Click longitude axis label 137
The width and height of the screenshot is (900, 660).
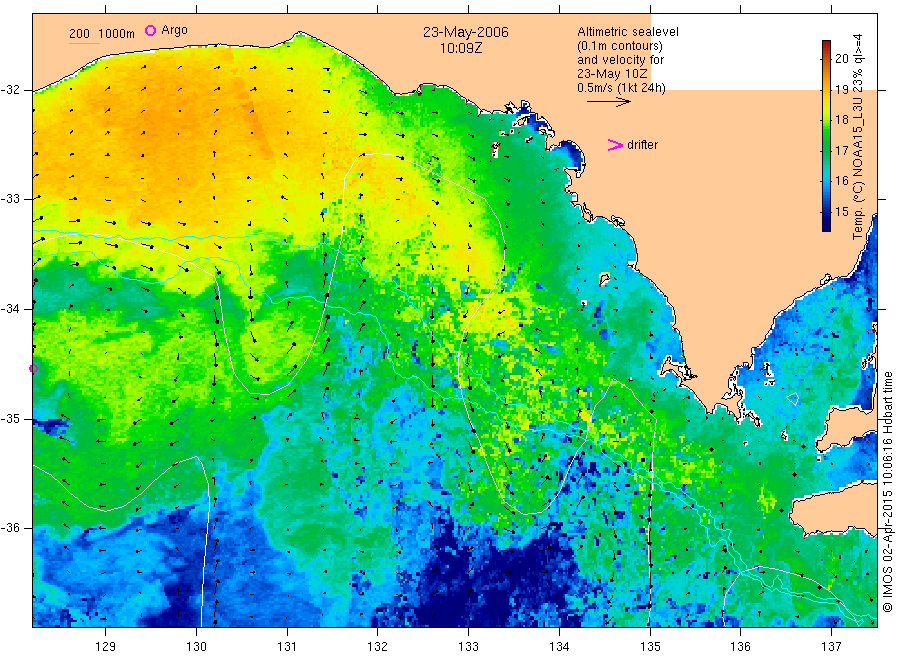point(831,647)
